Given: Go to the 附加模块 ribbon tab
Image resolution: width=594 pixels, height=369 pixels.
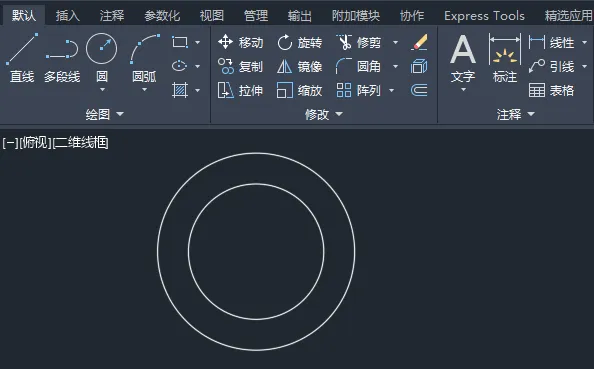Looking at the screenshot, I should (356, 16).
